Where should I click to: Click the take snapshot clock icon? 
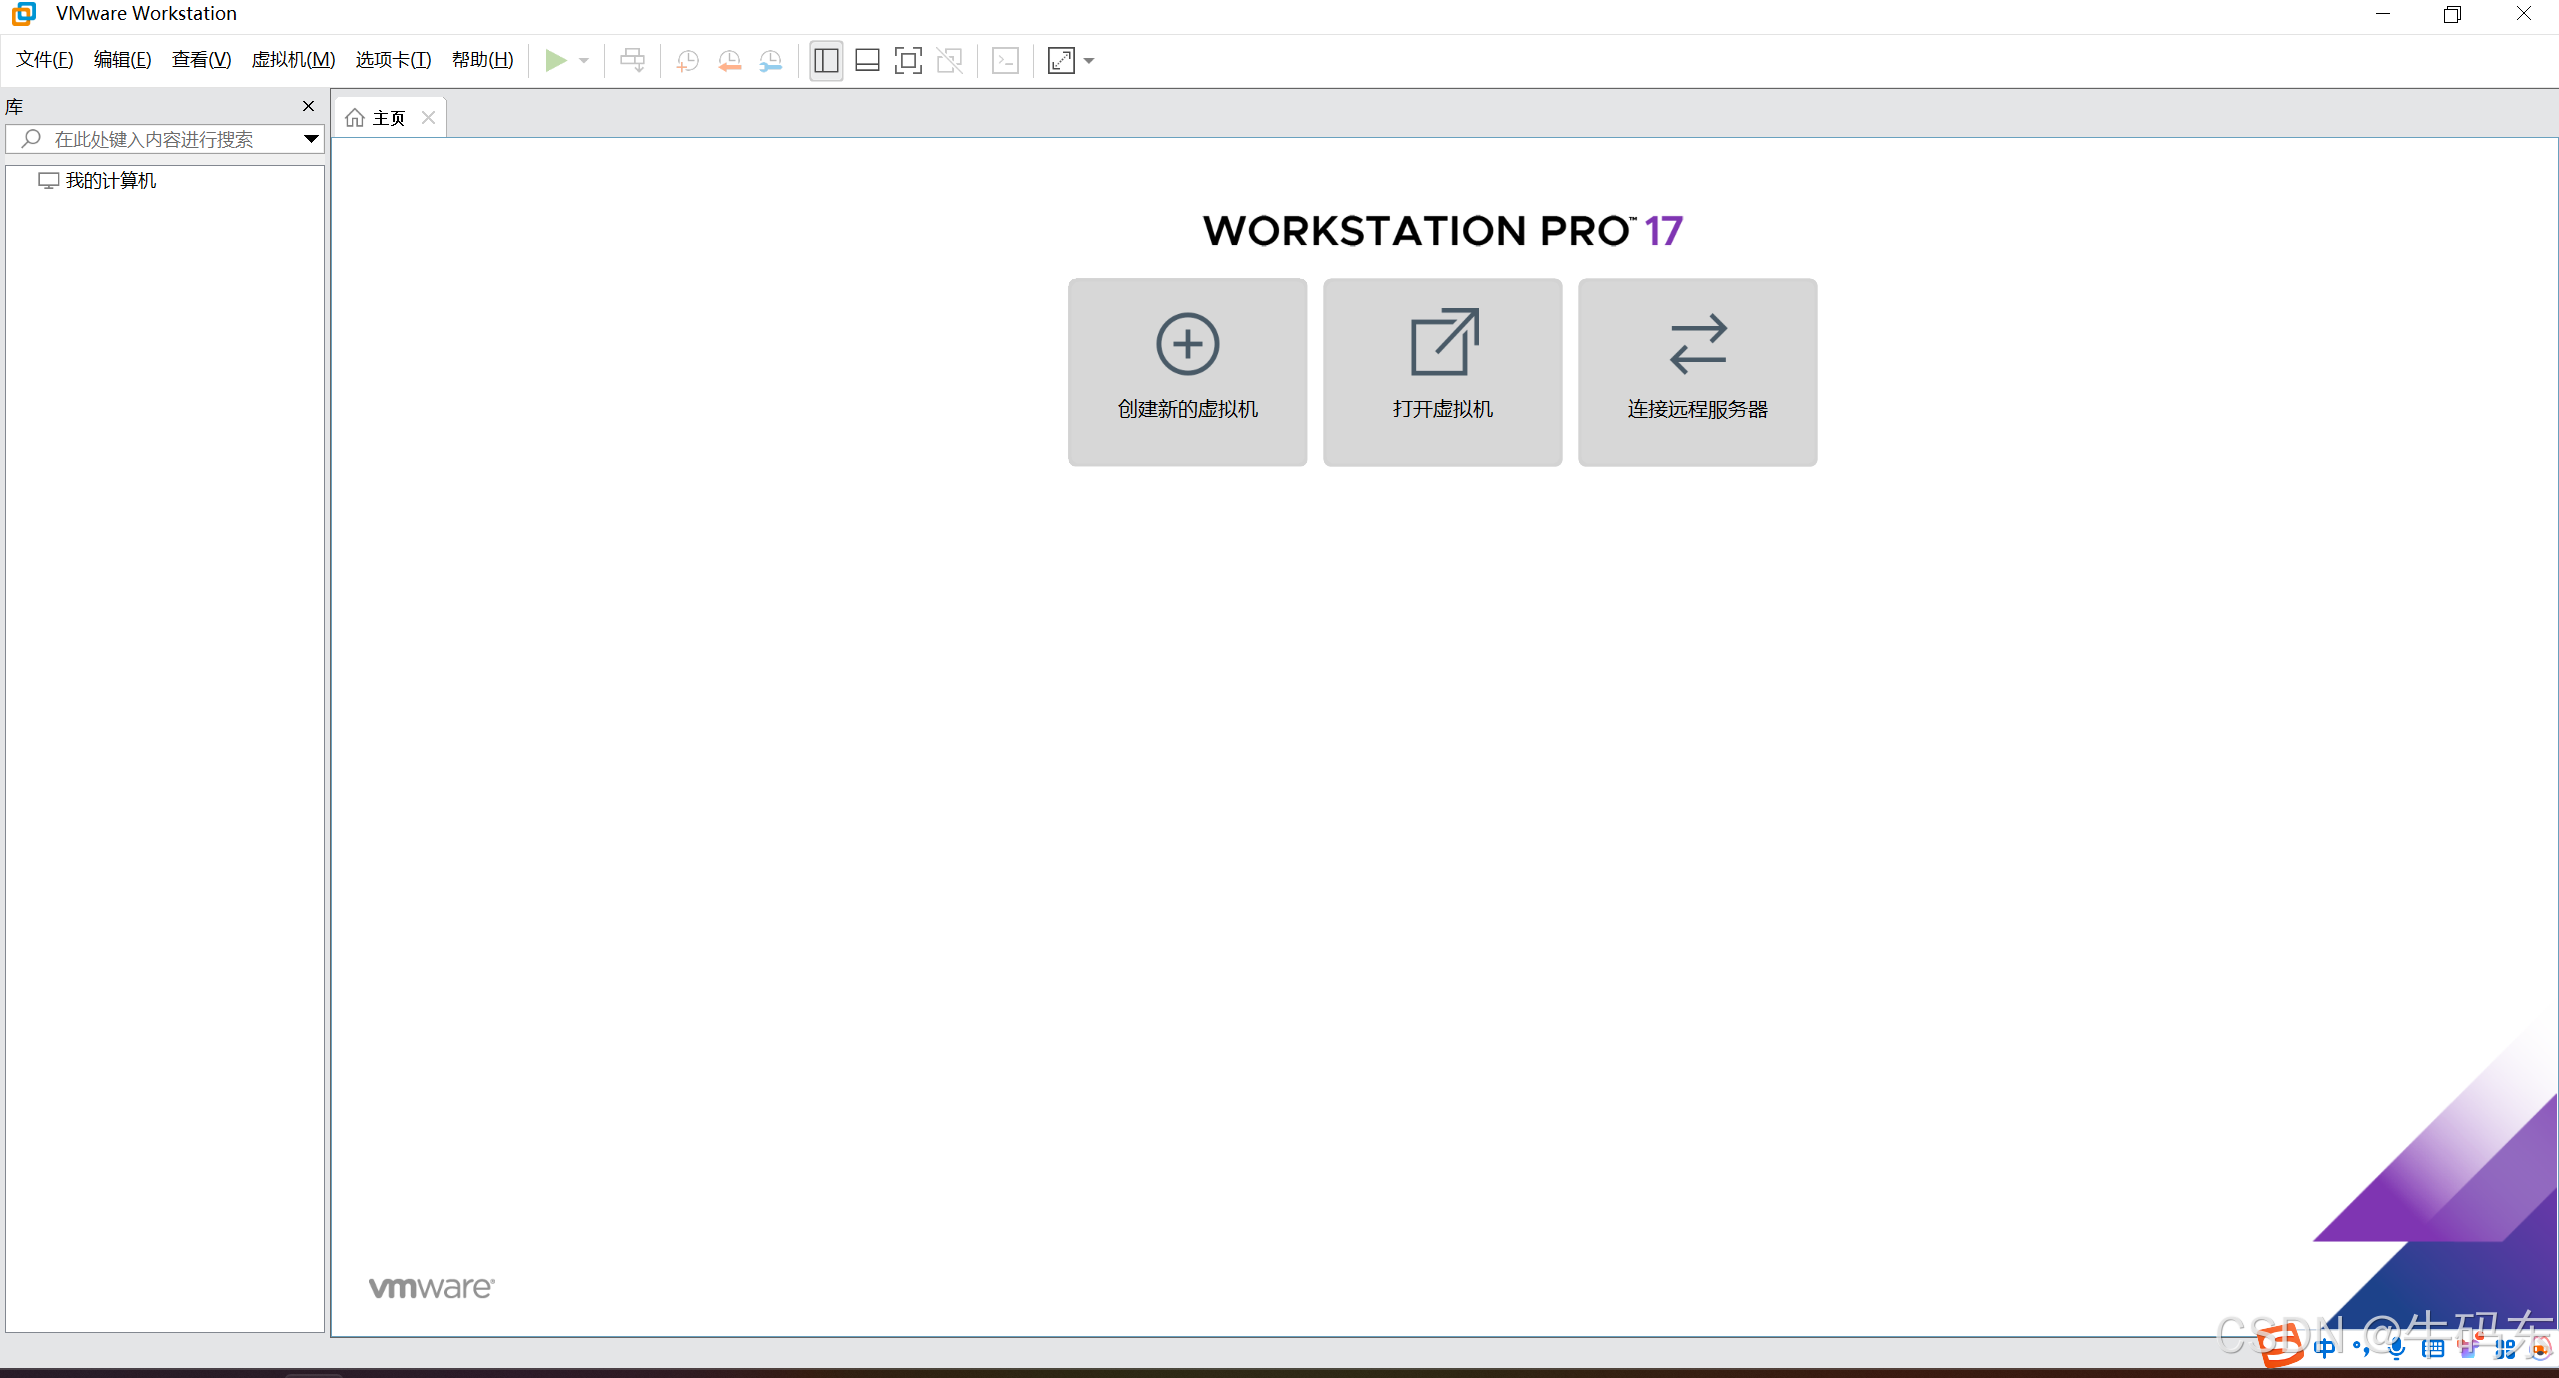click(x=687, y=61)
